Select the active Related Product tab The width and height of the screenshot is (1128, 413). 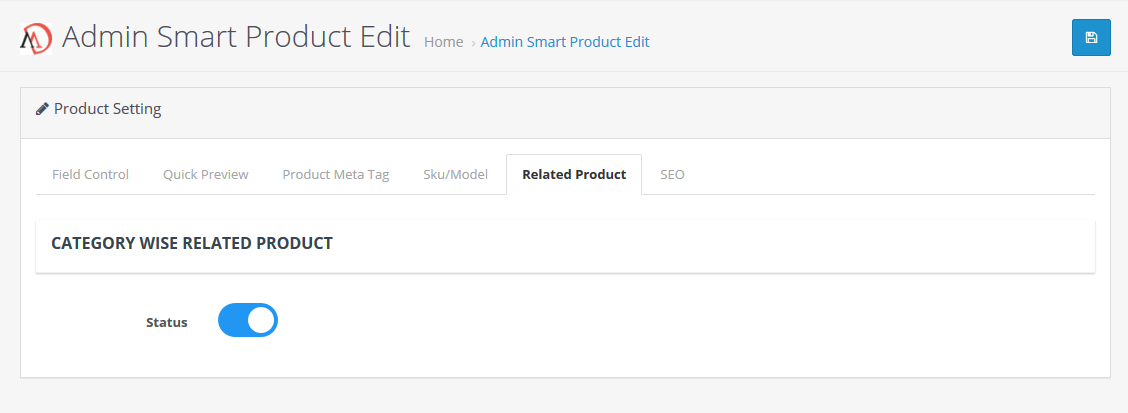(x=574, y=174)
